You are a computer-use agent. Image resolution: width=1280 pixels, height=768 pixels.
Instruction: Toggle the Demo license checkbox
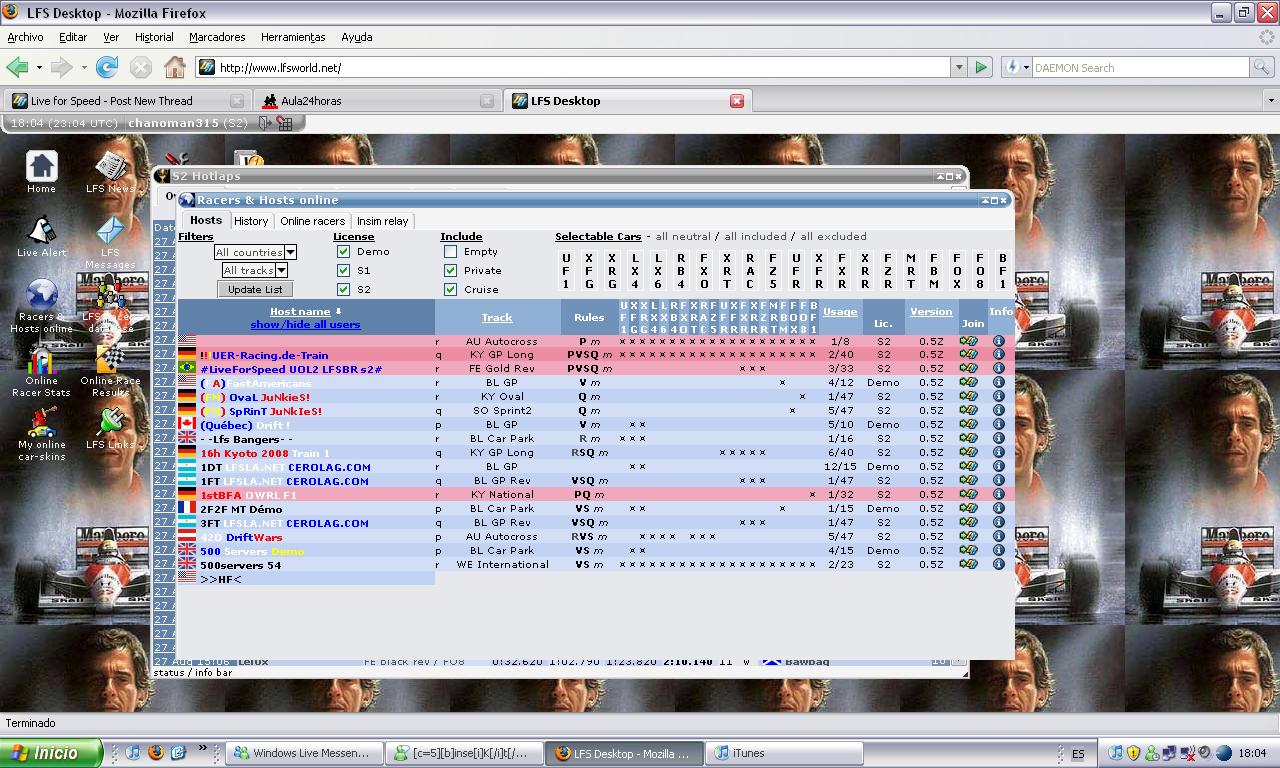click(343, 251)
